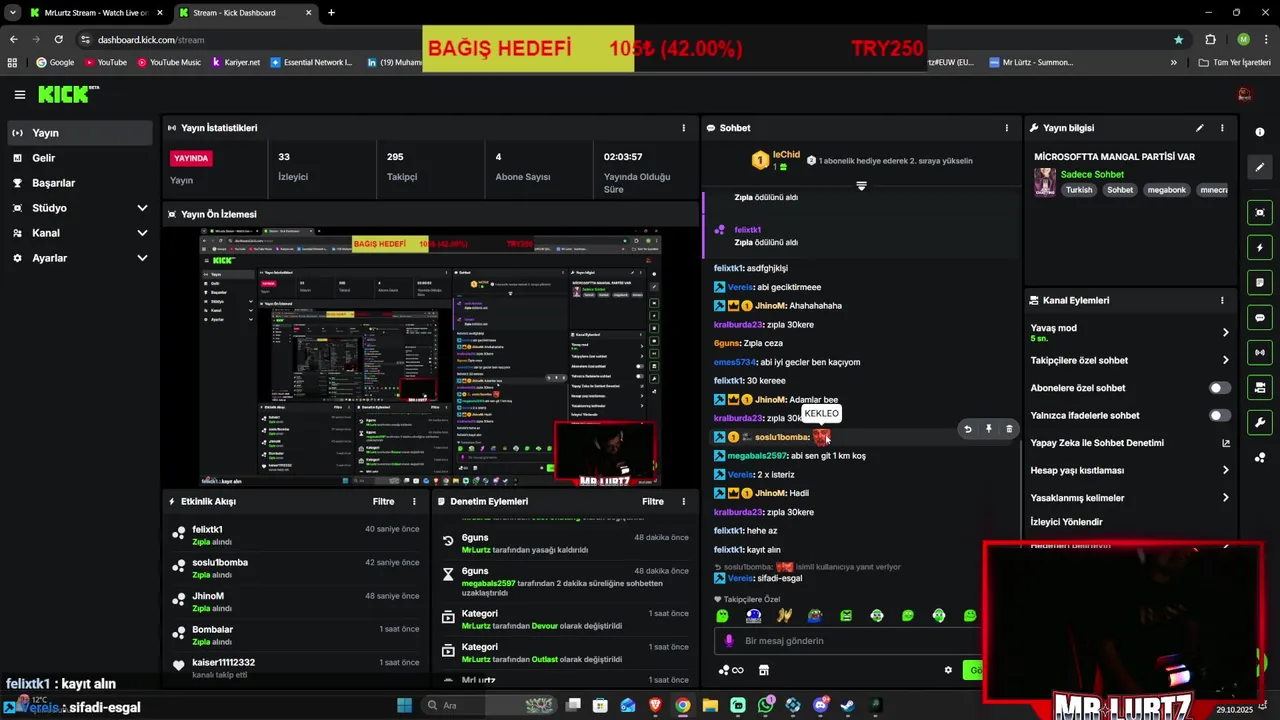Viewport: 1280px width, 720px height.
Task: Expand the Ayarlar sidebar submenu
Action: pyautogui.click(x=79, y=258)
